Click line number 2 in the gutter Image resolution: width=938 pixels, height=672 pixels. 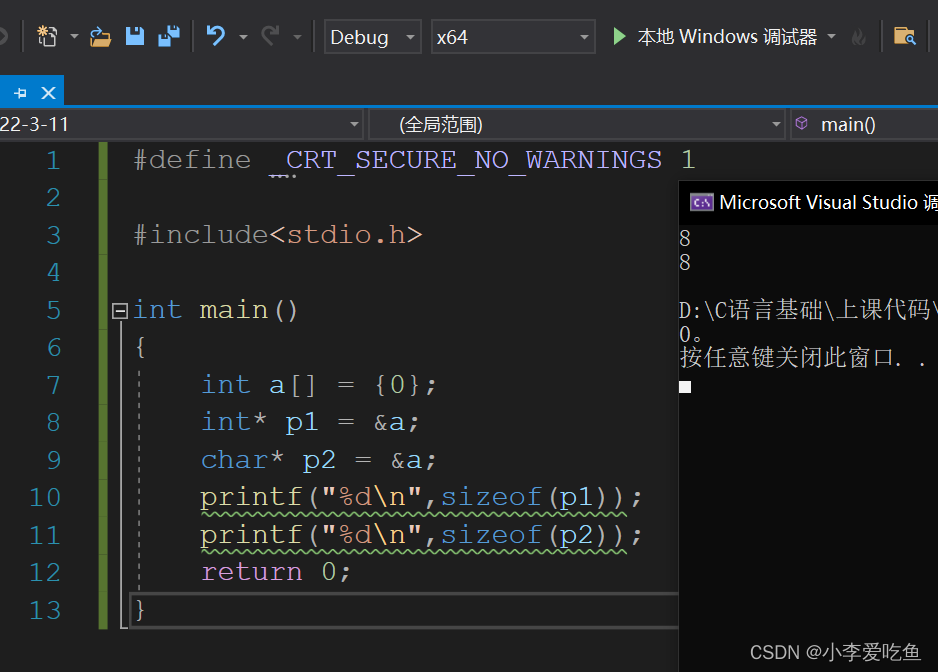[53, 197]
